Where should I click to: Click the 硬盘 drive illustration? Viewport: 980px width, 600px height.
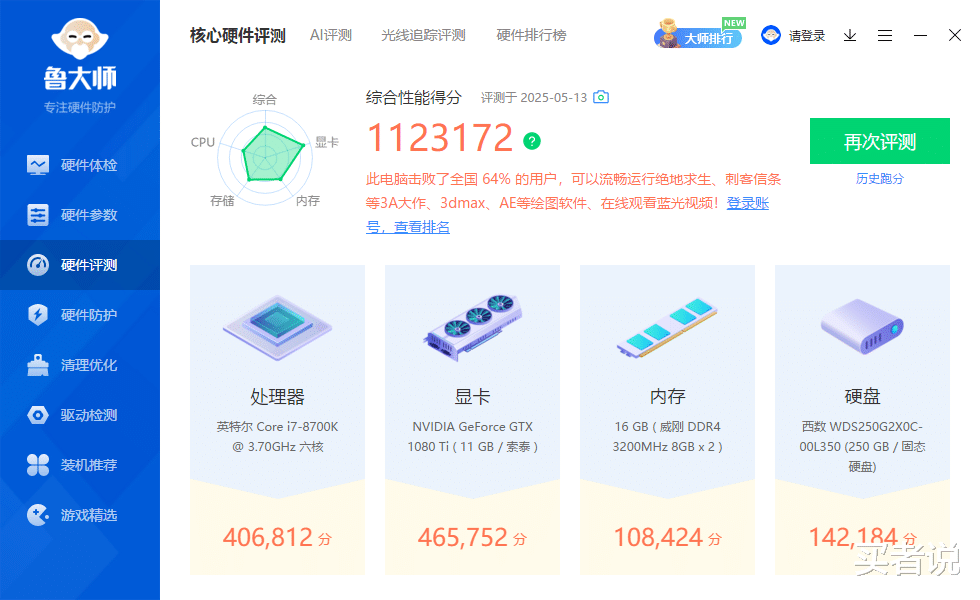(x=862, y=326)
